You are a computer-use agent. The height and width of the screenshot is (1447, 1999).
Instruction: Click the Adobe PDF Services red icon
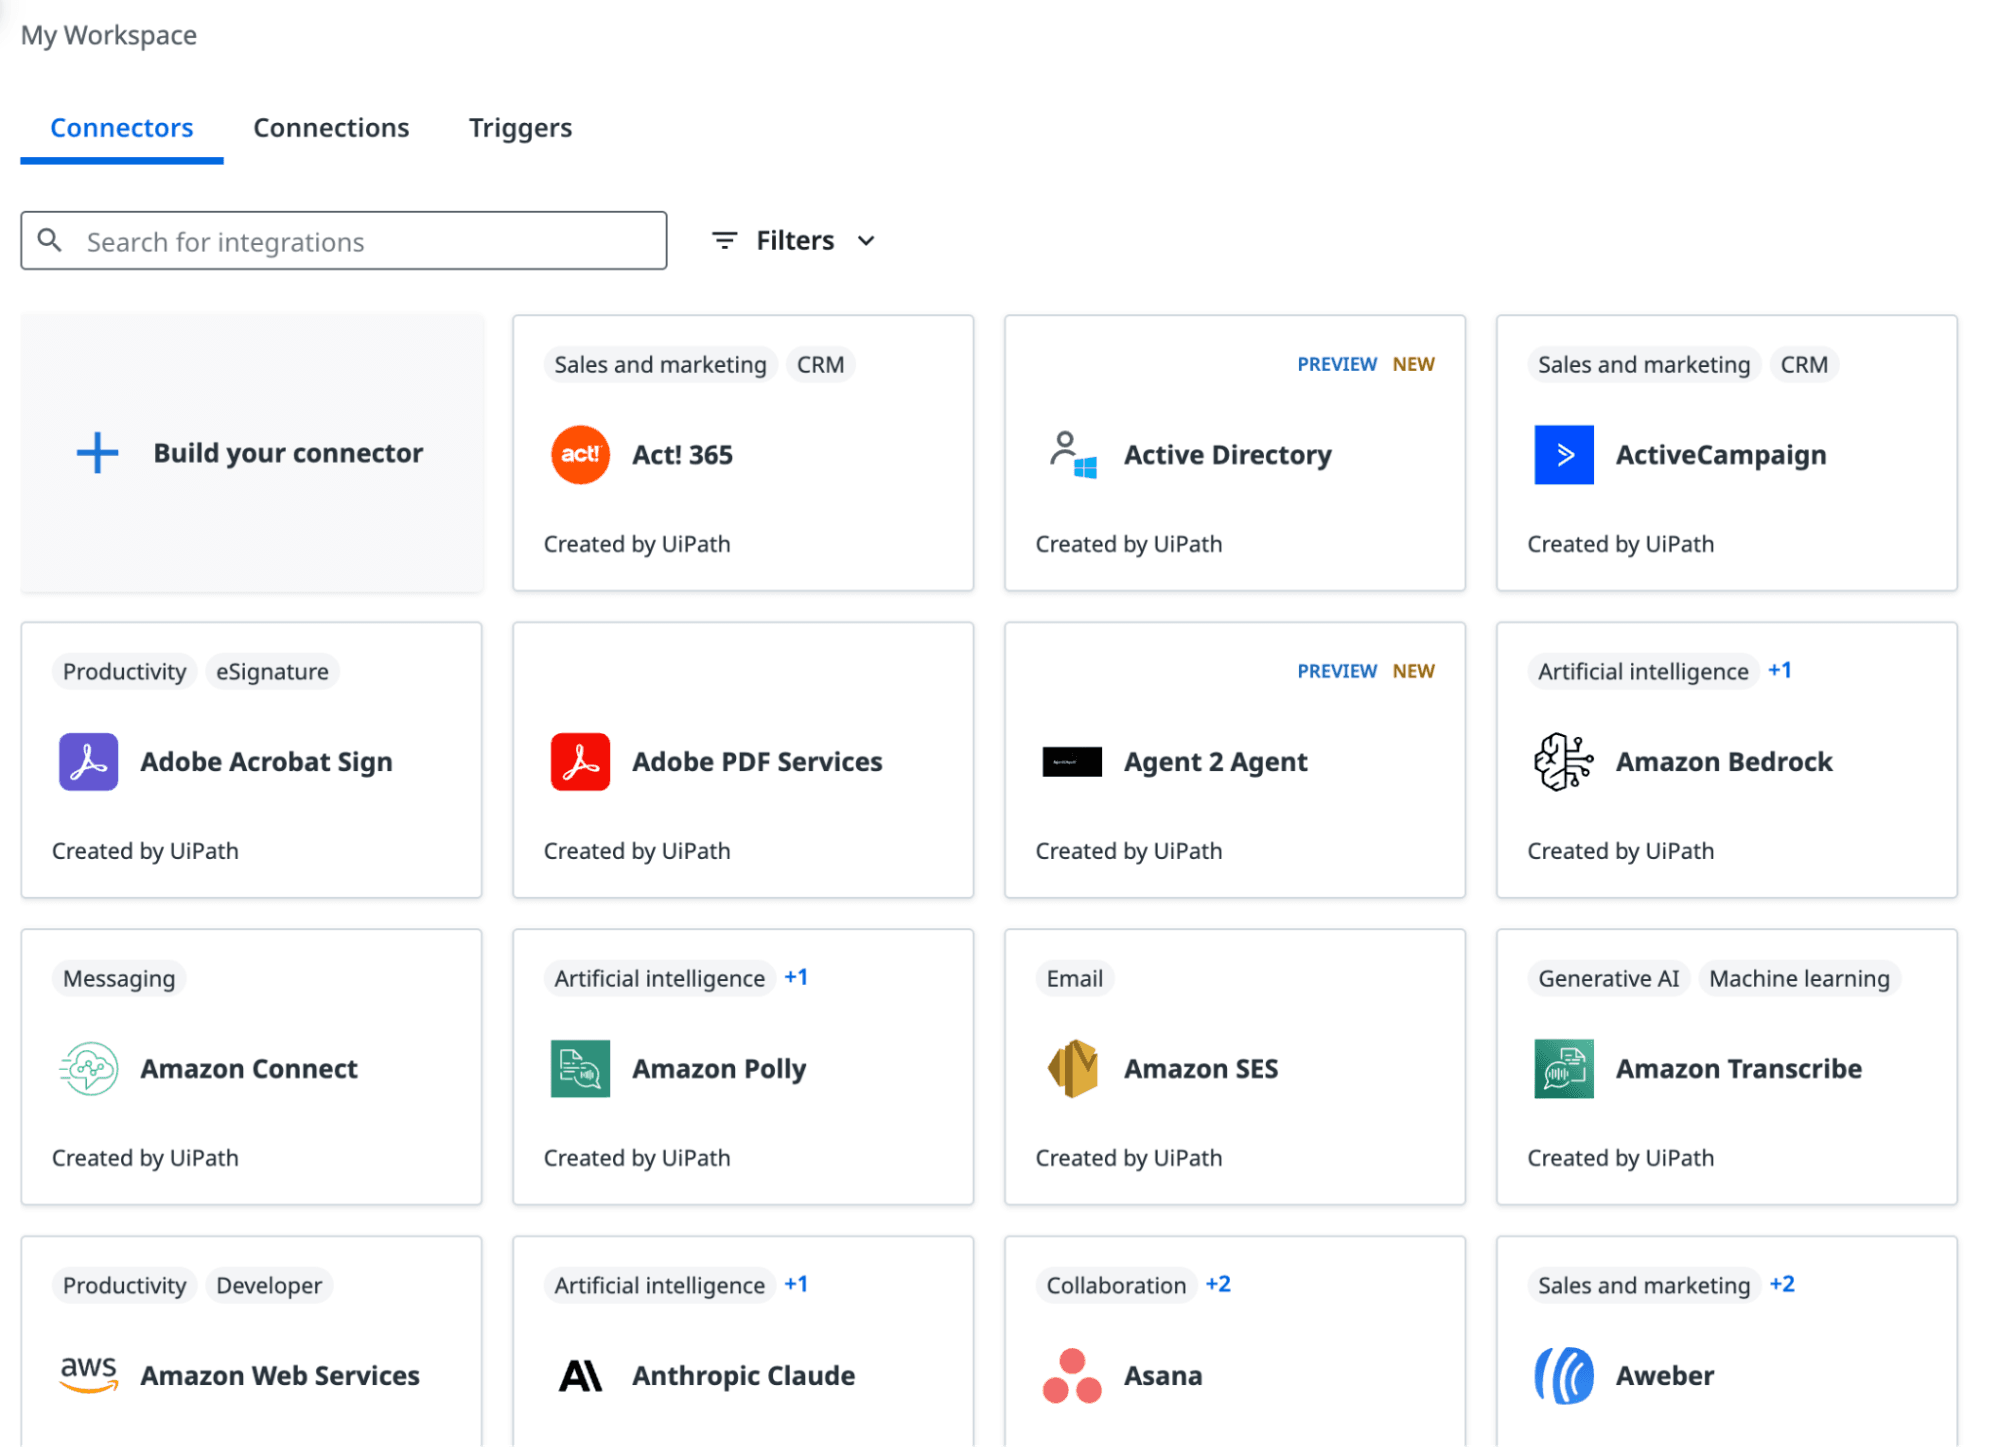click(580, 761)
